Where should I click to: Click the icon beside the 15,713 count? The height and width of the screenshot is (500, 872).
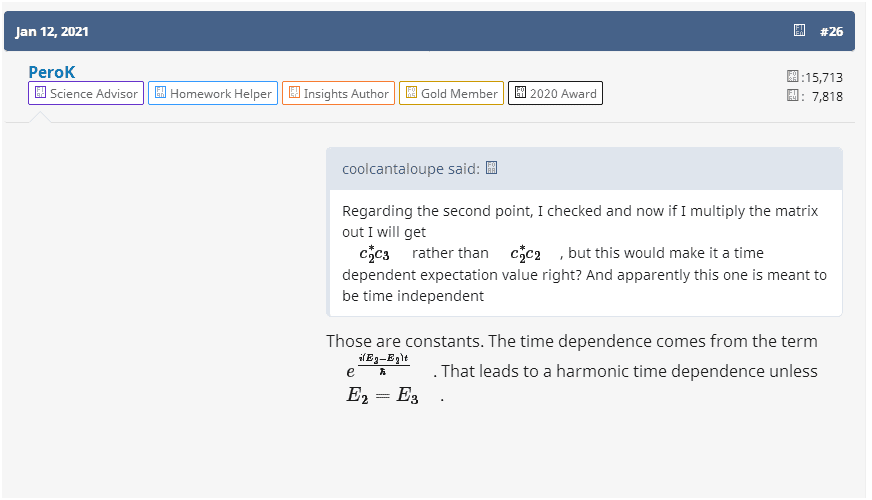pos(793,77)
